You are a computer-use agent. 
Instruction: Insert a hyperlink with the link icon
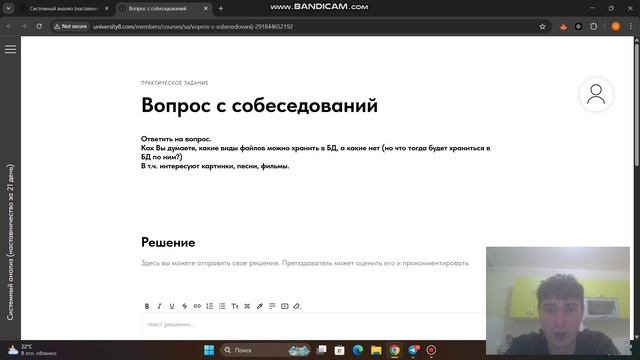(197, 306)
